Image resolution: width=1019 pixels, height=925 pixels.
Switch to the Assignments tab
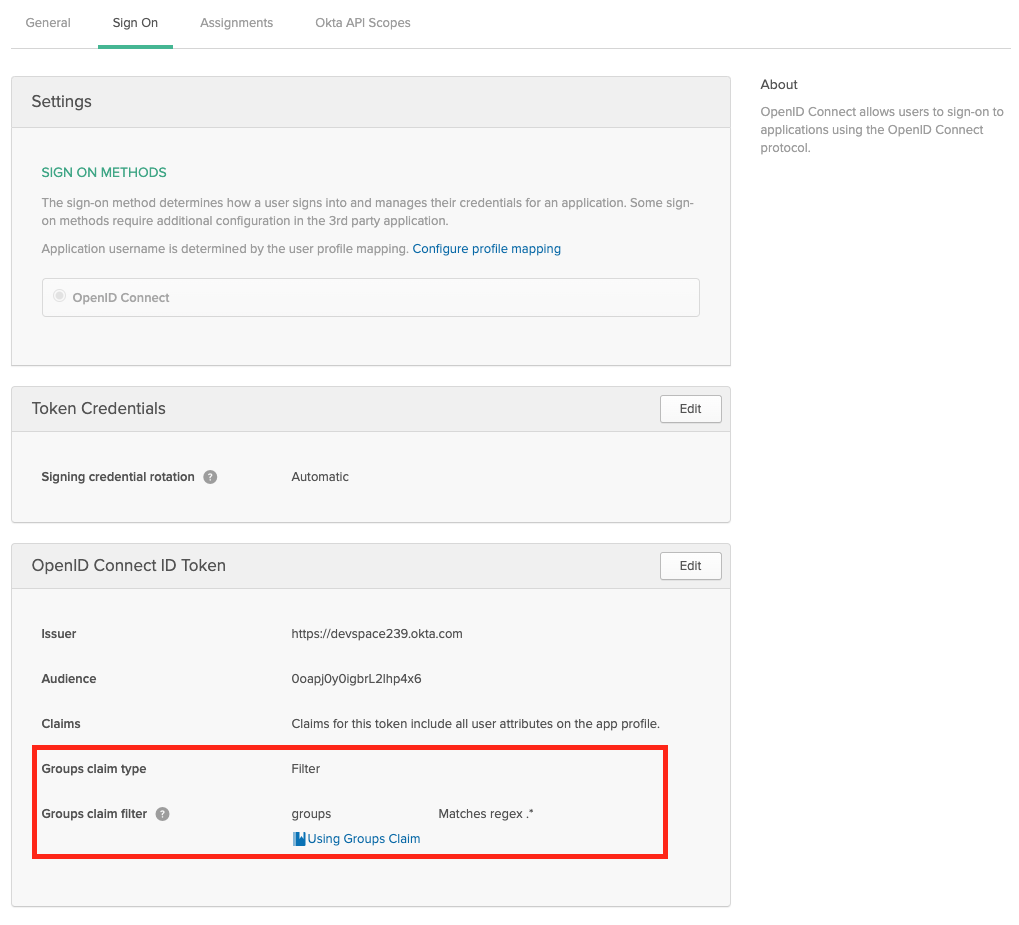(236, 23)
